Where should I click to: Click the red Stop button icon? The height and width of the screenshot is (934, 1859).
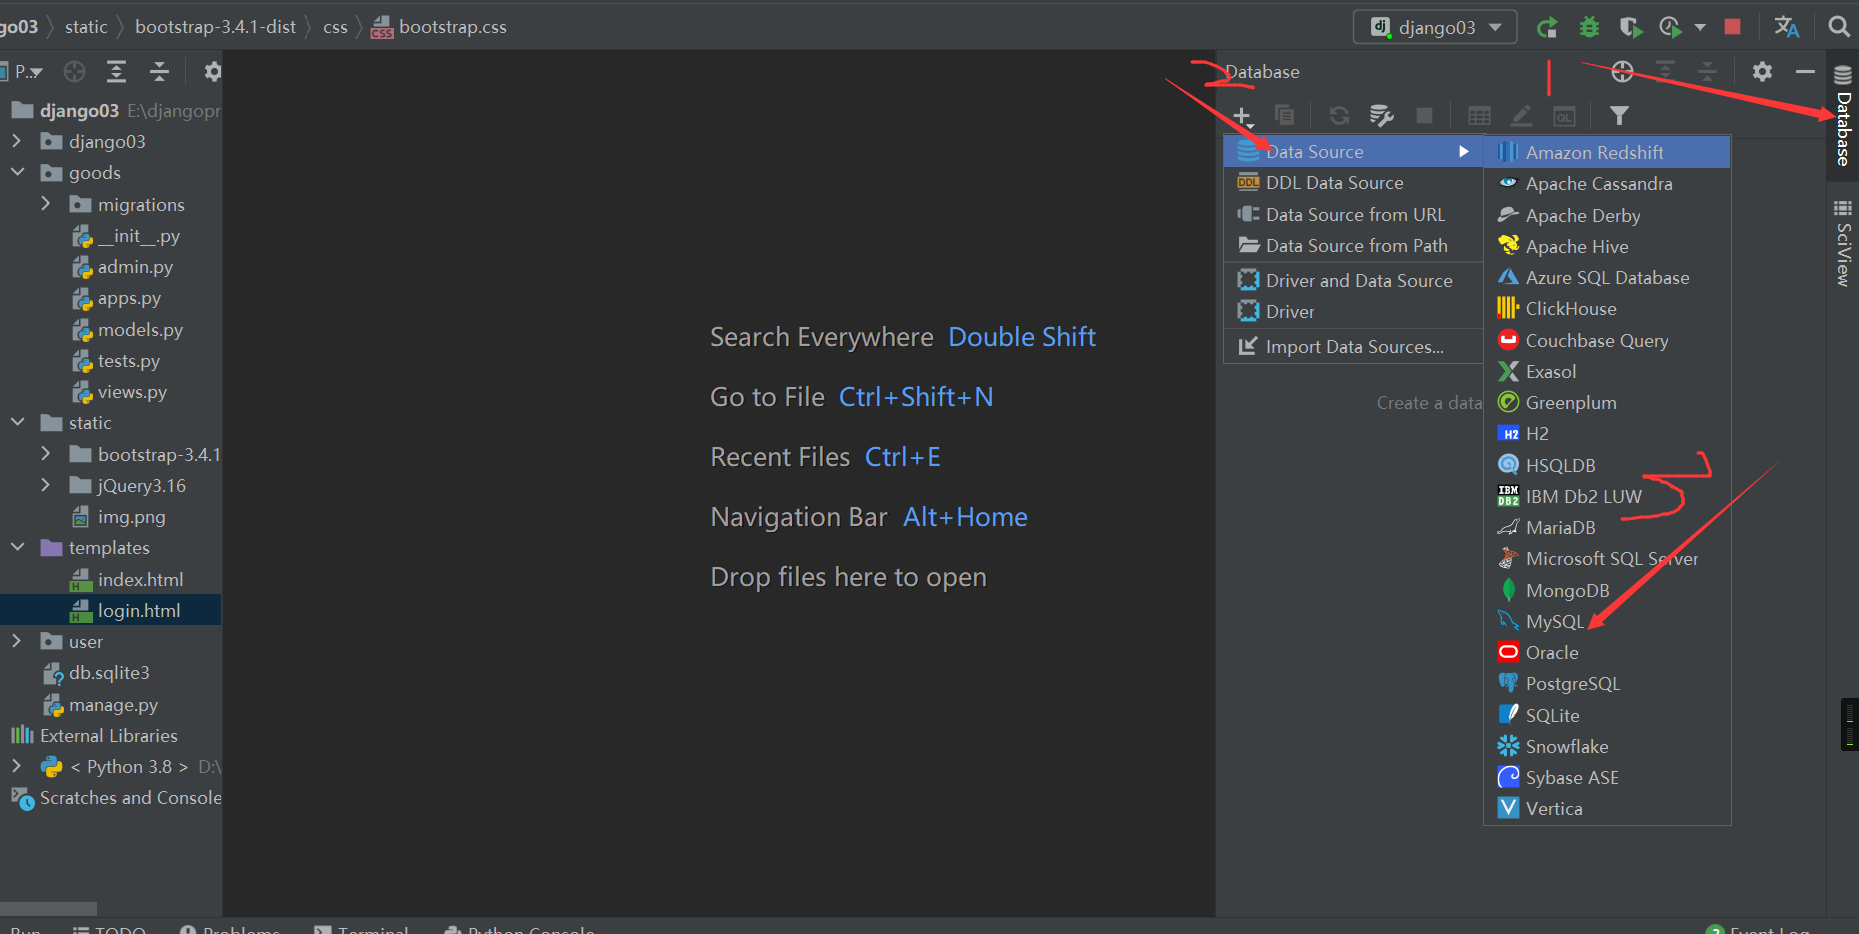1733,27
